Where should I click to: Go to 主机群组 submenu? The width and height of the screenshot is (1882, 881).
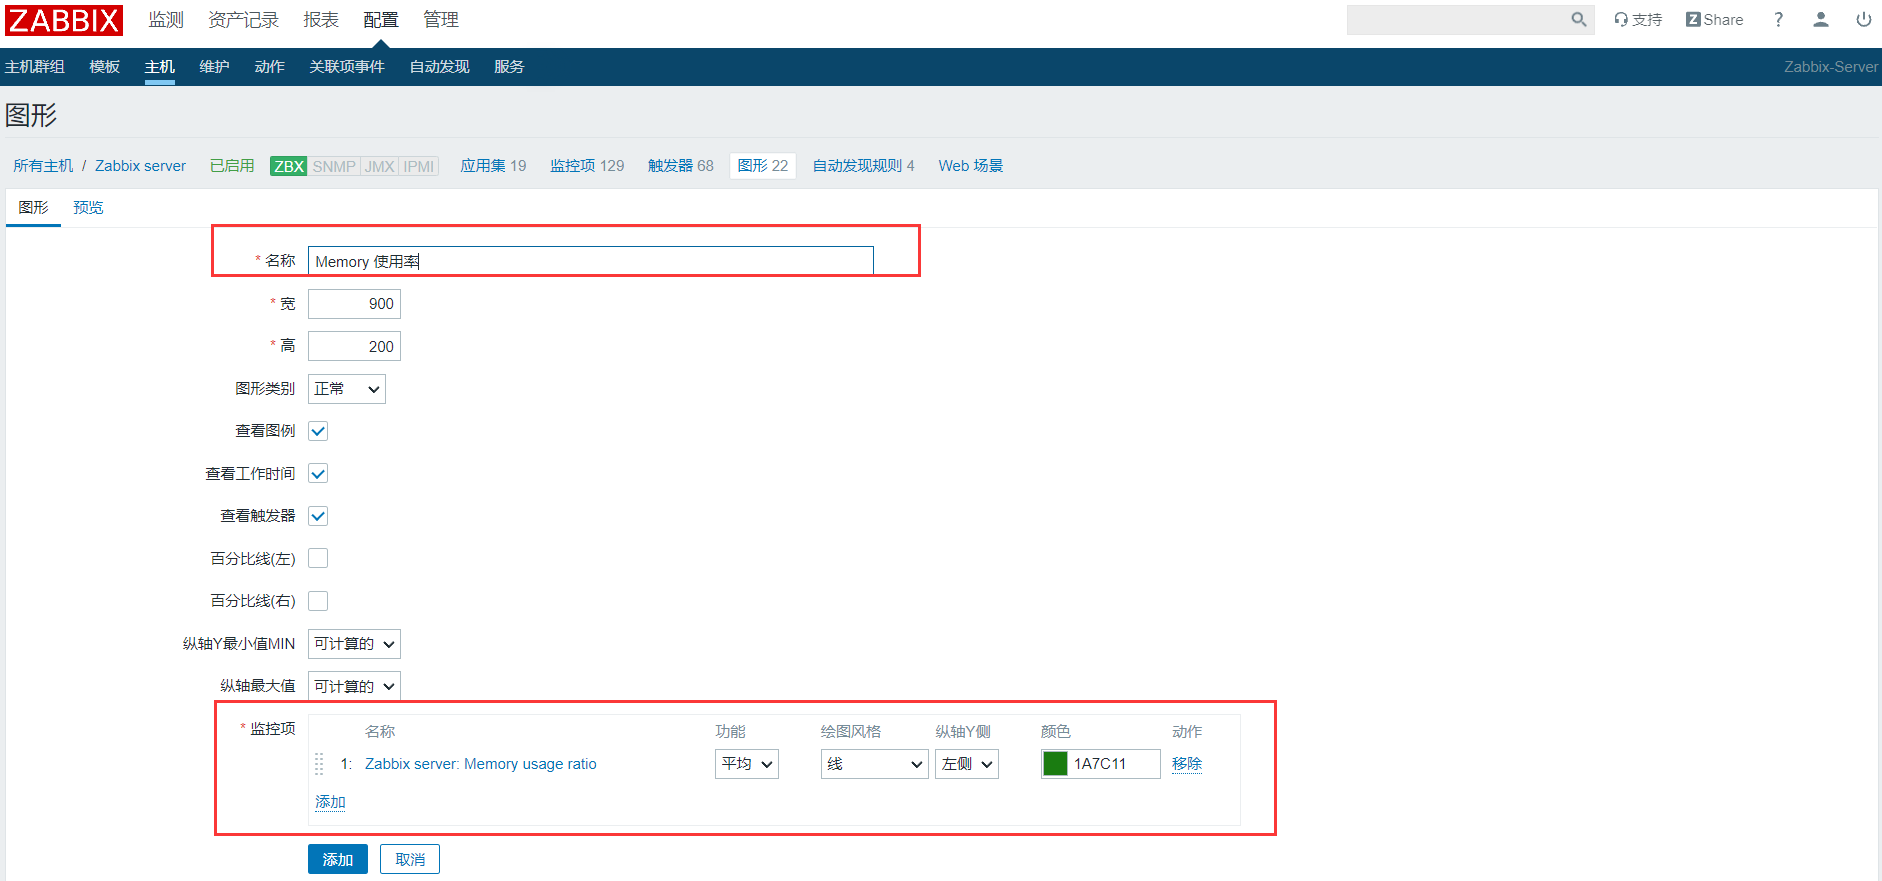click(35, 67)
